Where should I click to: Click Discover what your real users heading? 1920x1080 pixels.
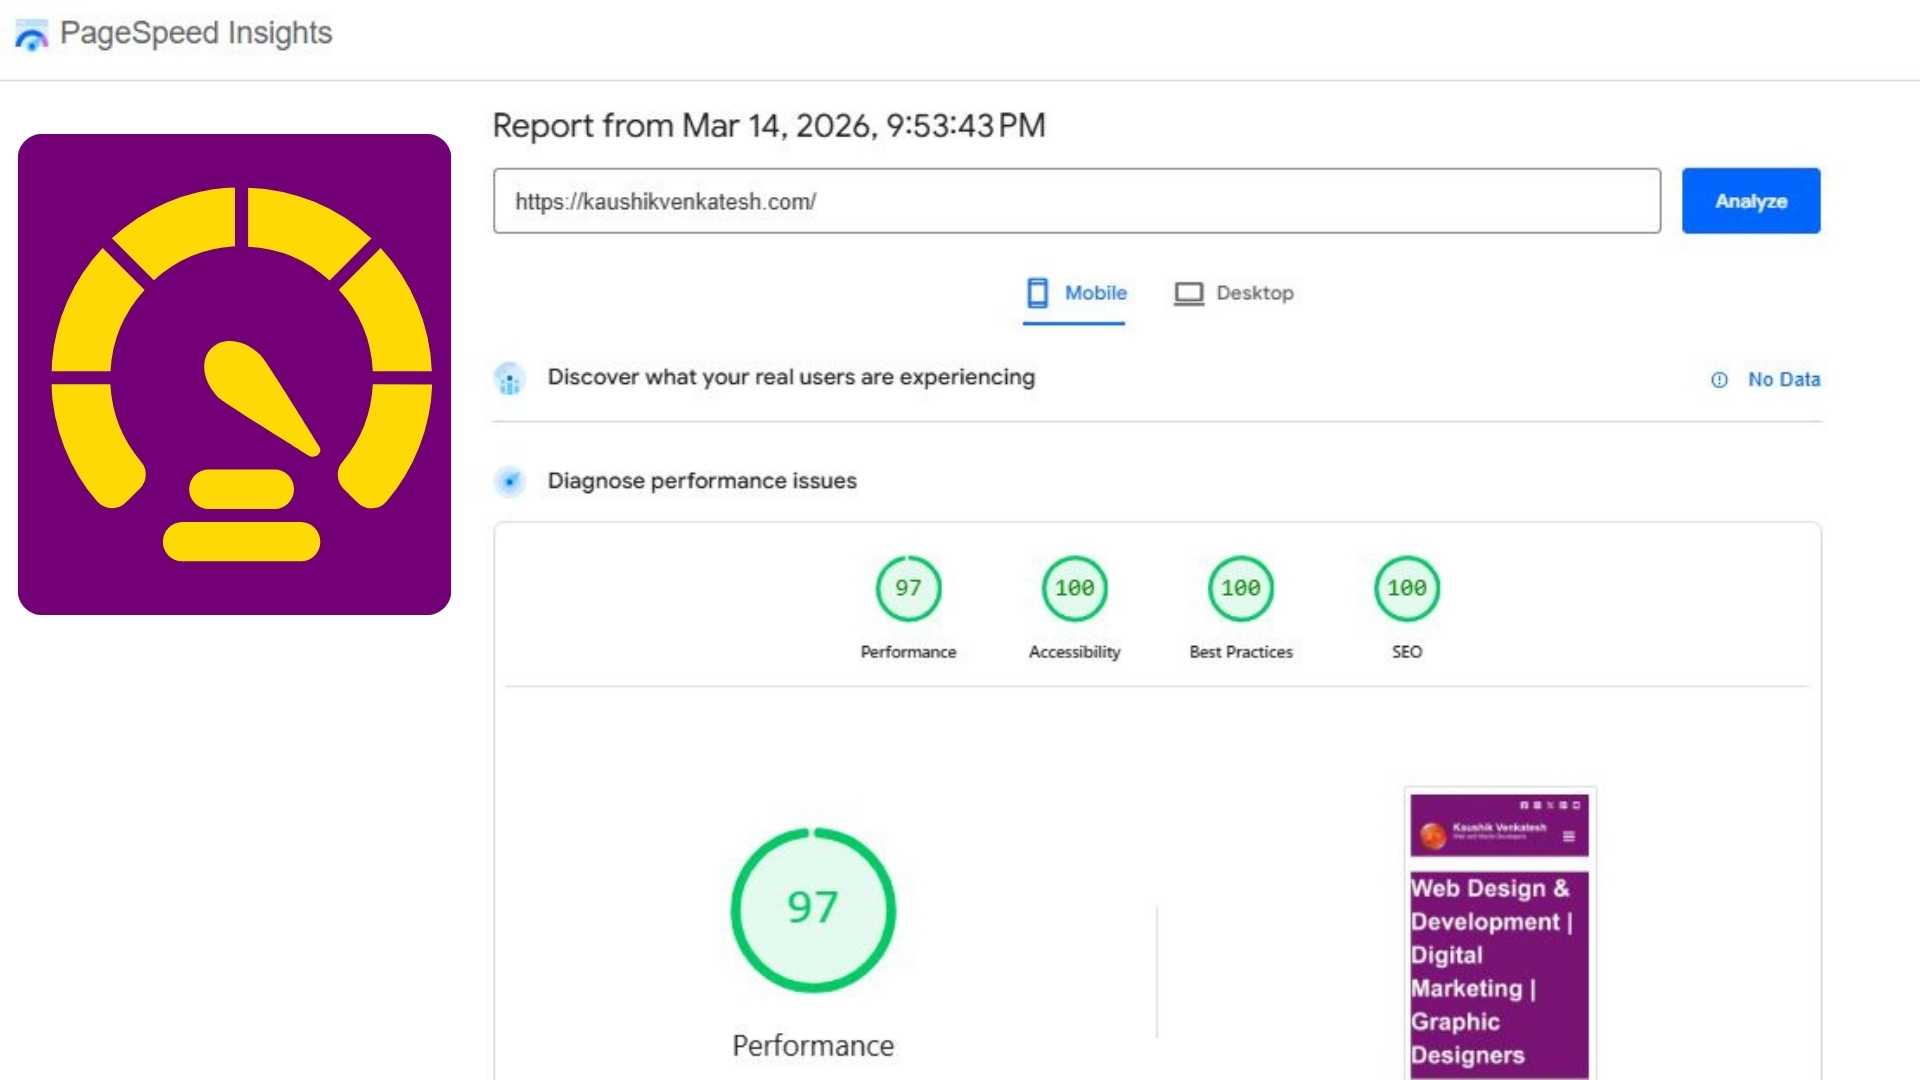click(790, 377)
